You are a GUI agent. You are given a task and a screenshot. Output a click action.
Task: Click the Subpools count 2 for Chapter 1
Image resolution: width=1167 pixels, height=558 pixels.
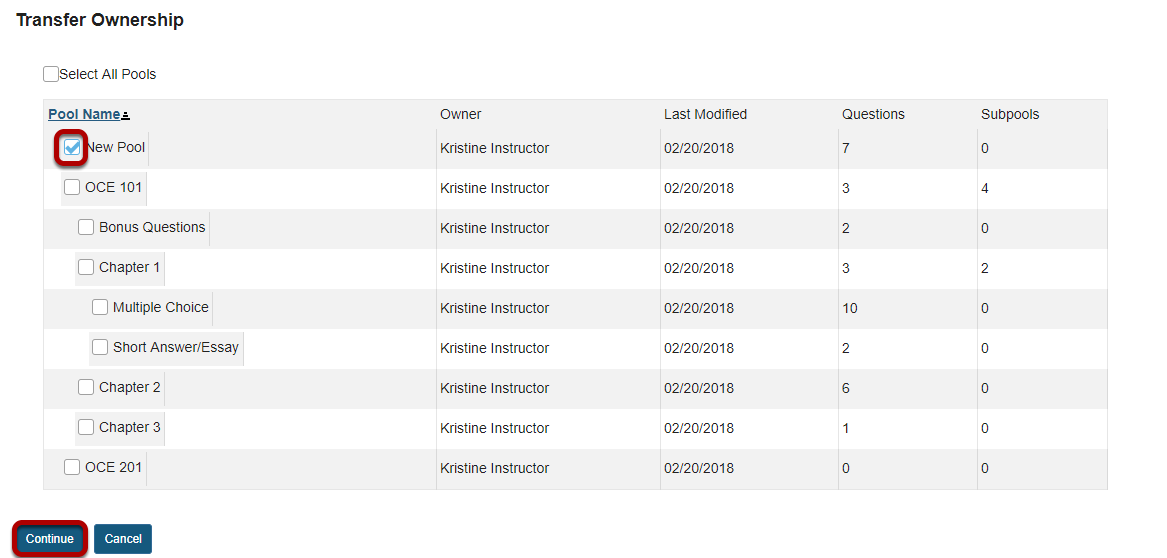click(x=985, y=269)
